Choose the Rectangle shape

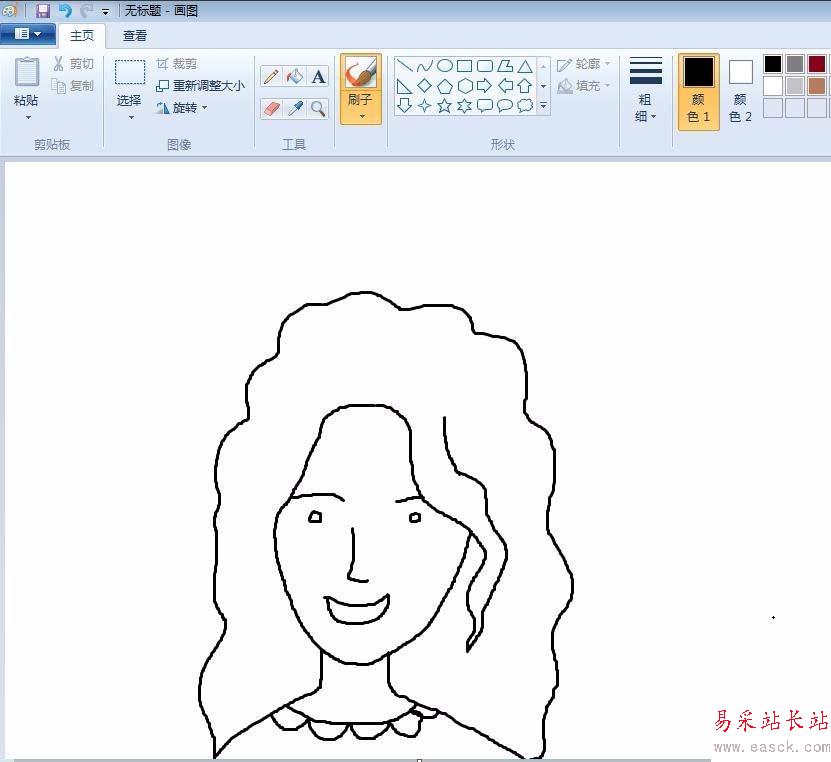(465, 66)
